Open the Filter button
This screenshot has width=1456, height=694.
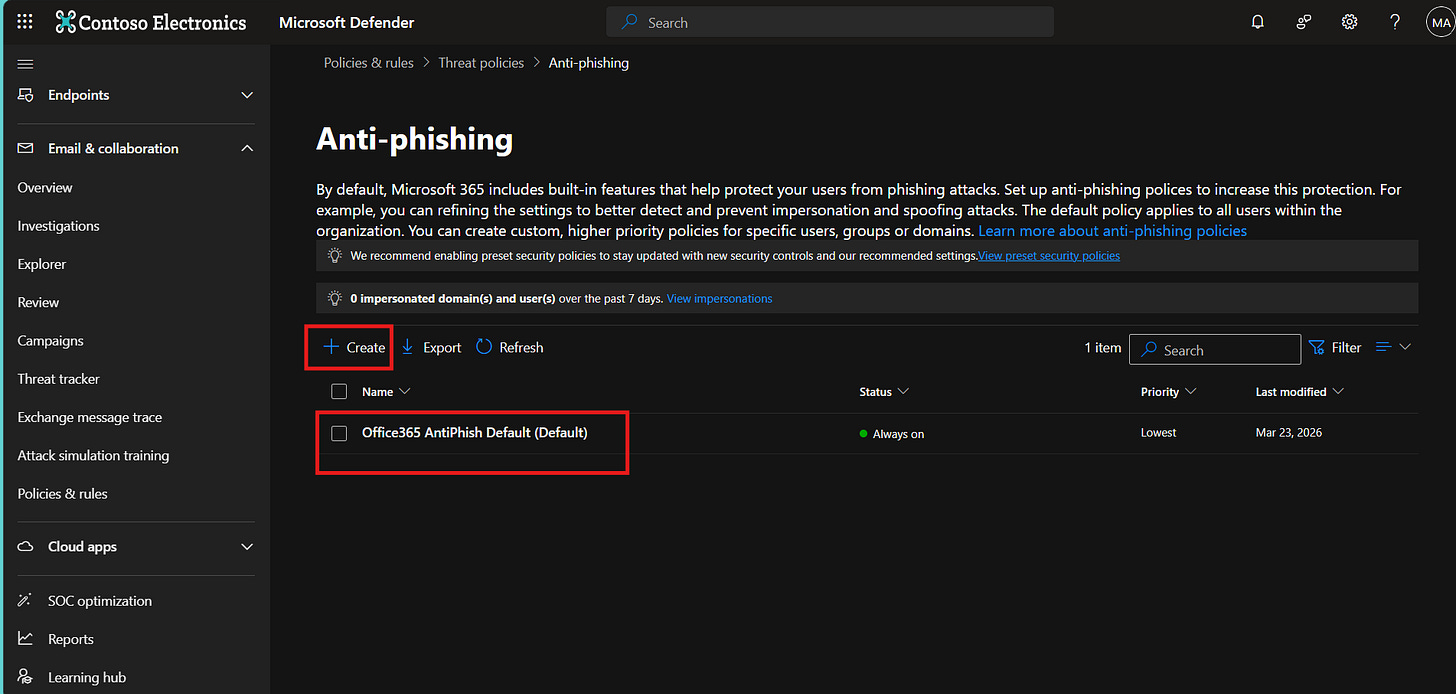coord(1335,348)
